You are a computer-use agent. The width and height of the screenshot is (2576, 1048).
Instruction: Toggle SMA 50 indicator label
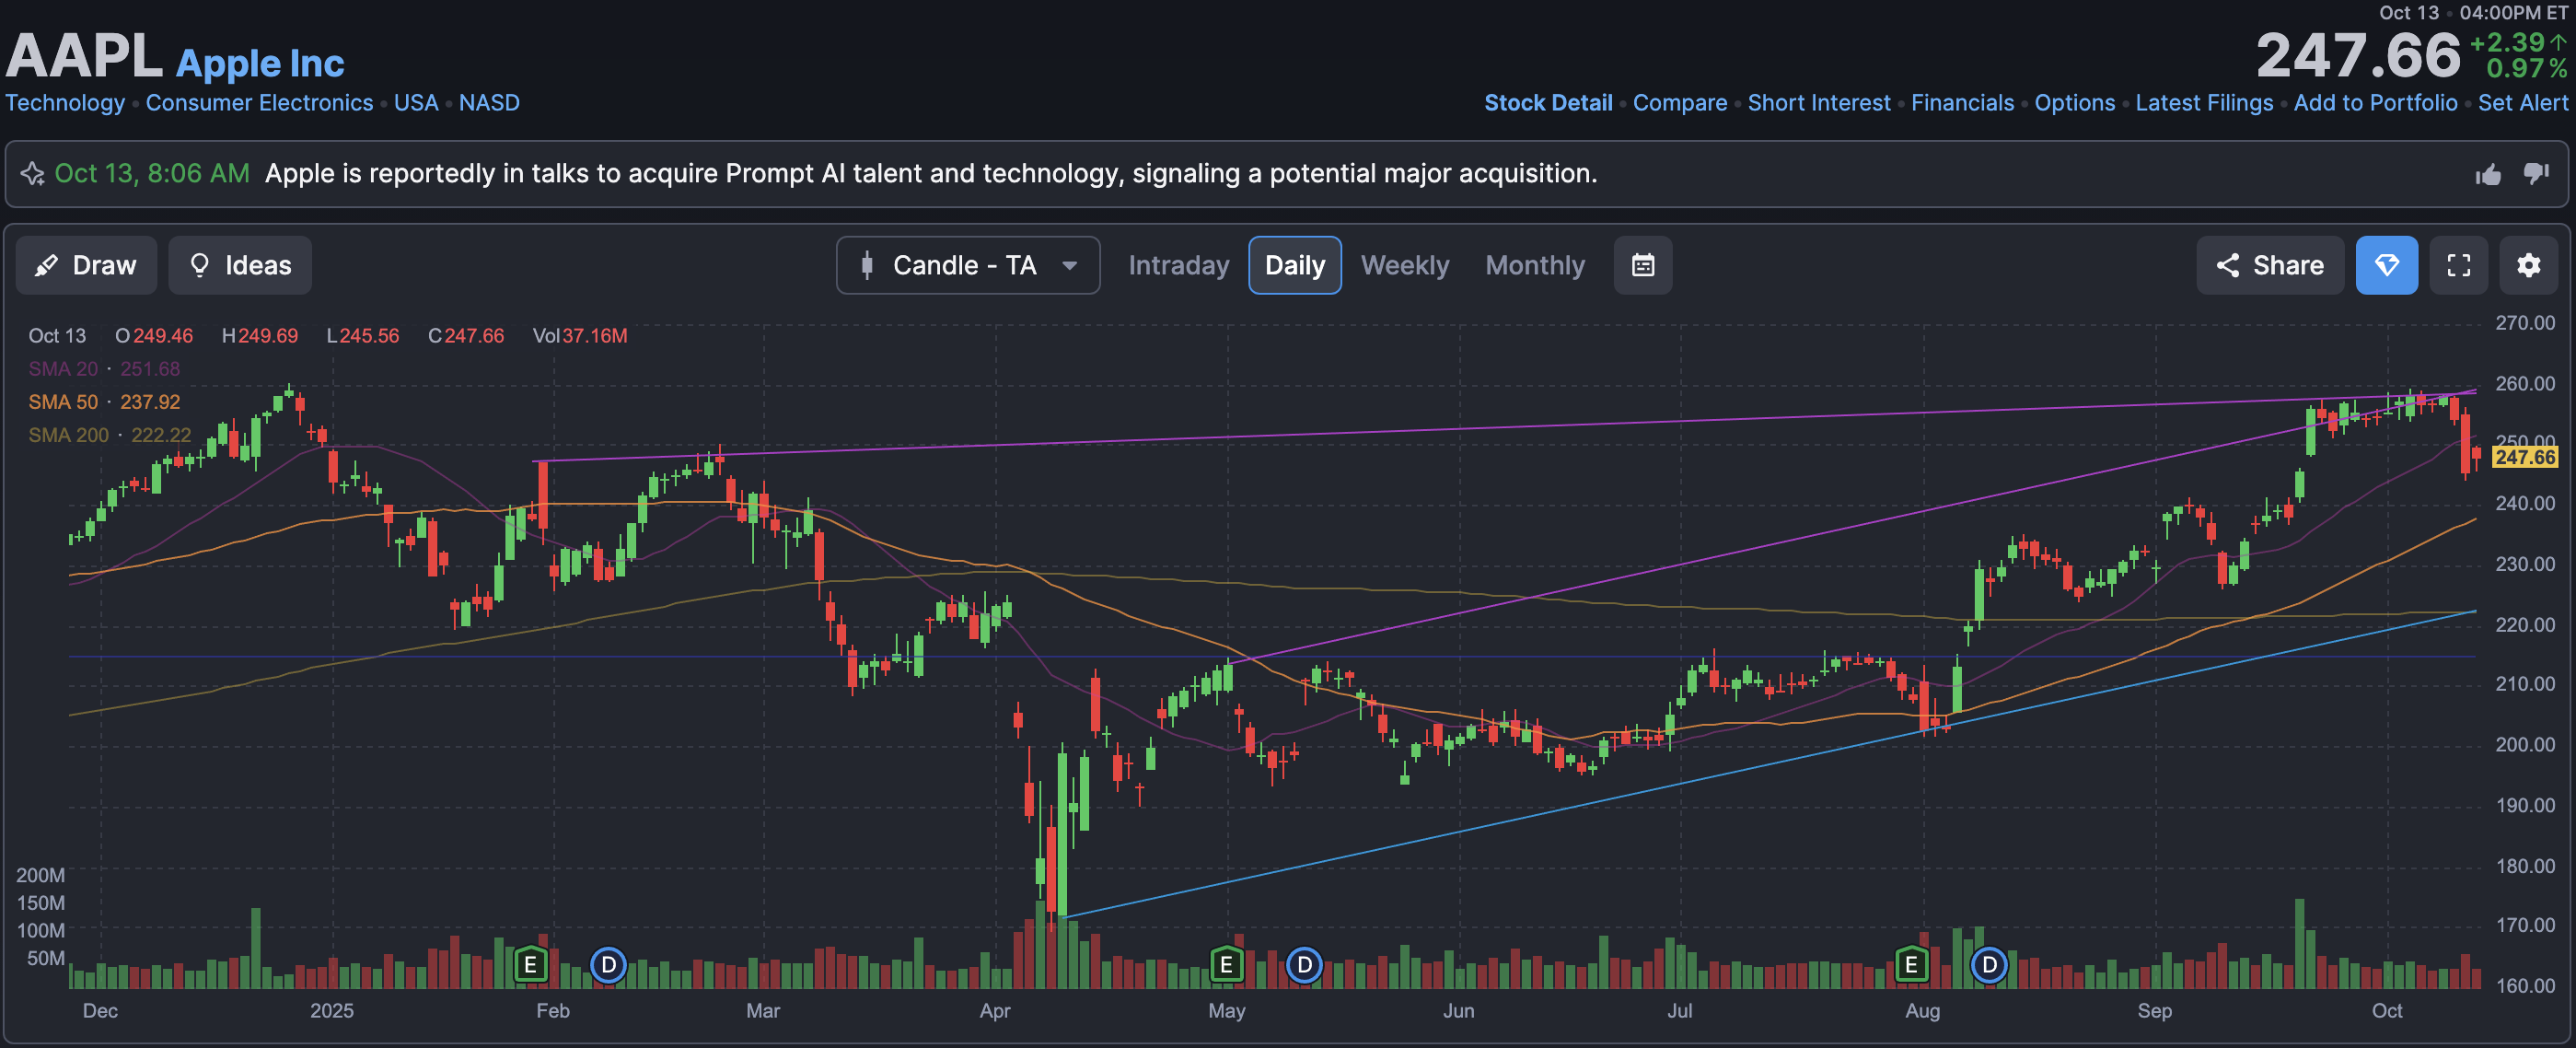63,402
